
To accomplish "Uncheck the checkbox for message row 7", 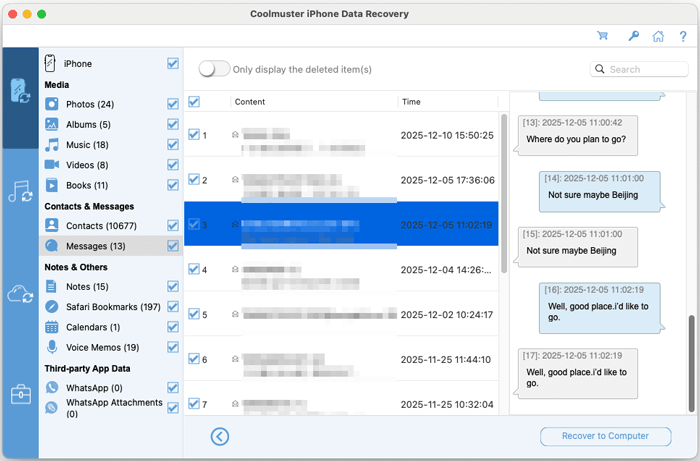I will coord(194,403).
